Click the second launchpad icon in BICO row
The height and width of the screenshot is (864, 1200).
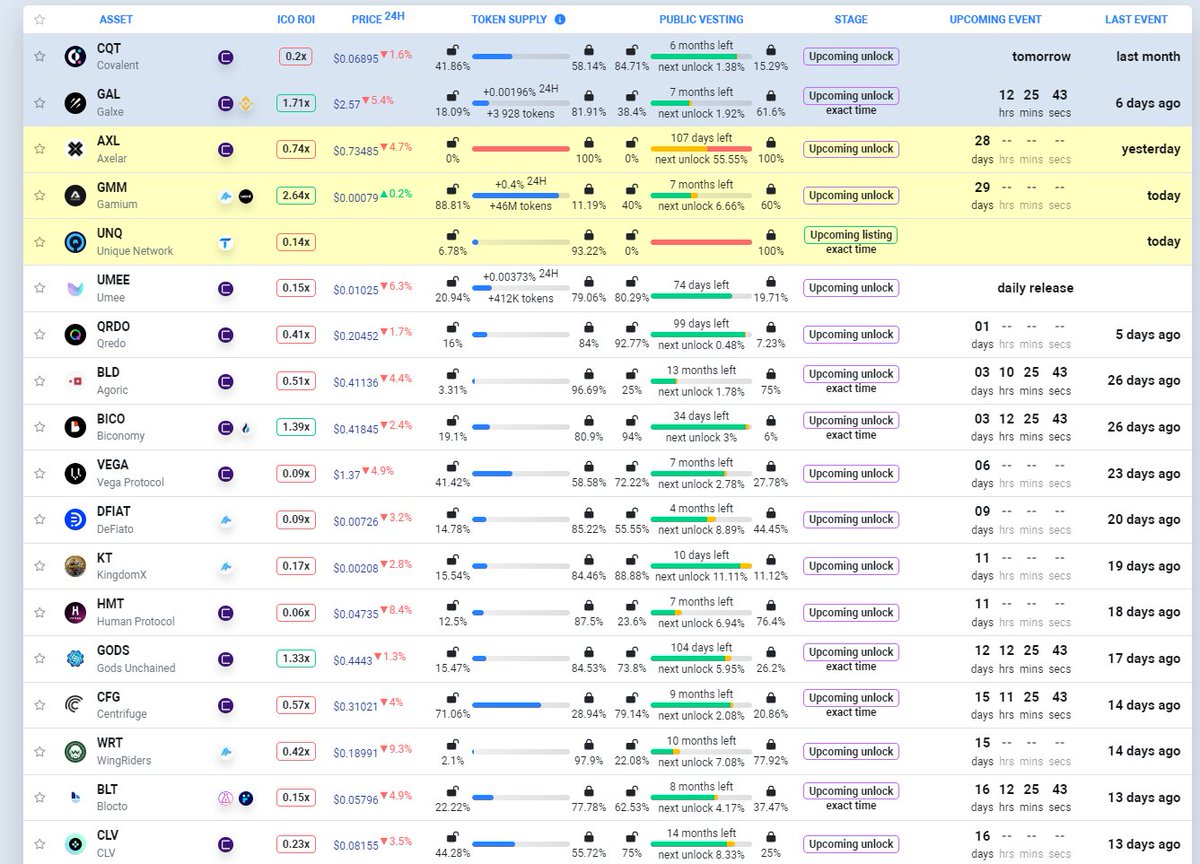point(245,427)
